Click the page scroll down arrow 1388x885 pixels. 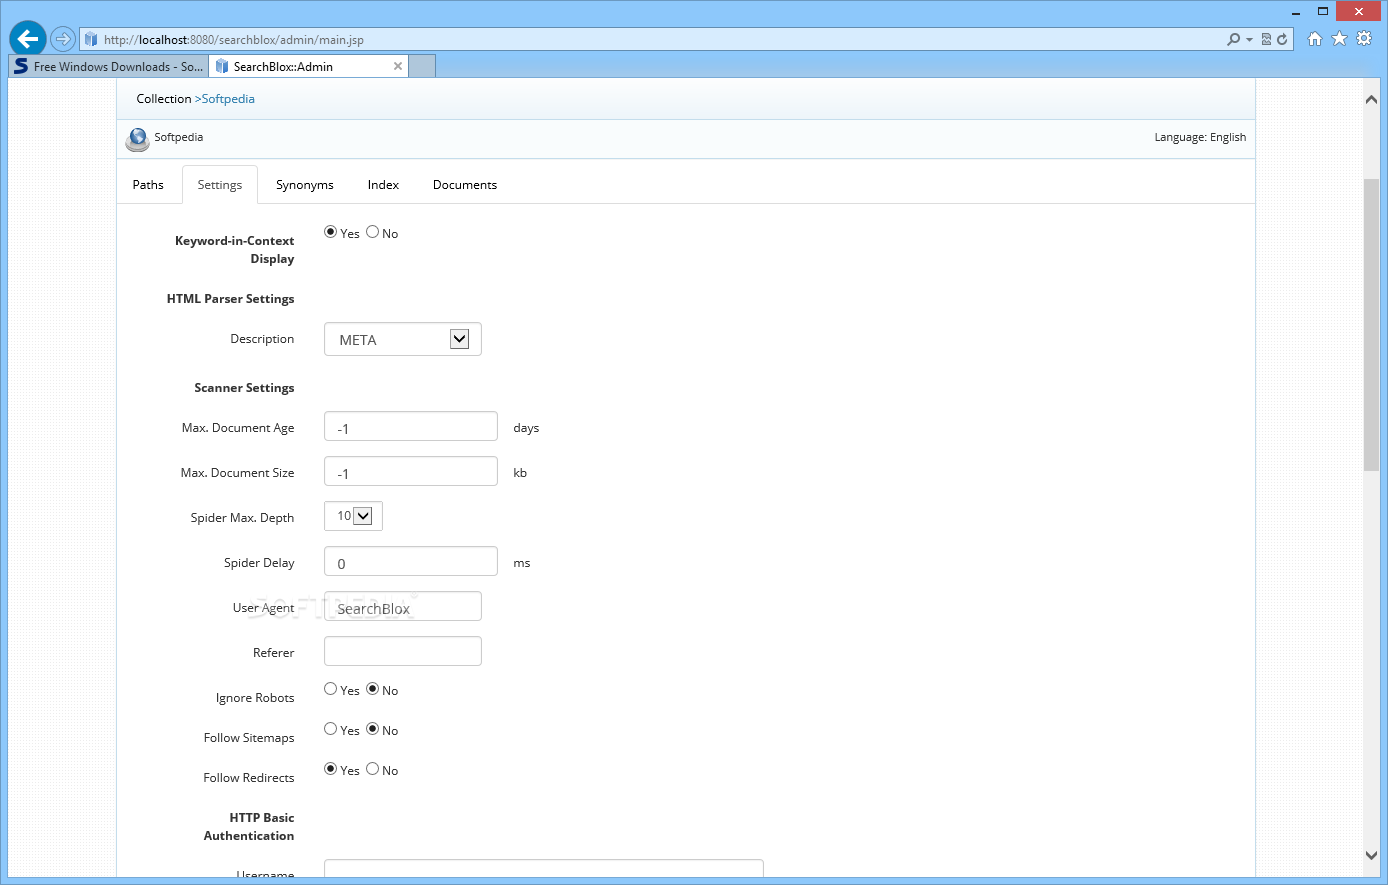1371,855
